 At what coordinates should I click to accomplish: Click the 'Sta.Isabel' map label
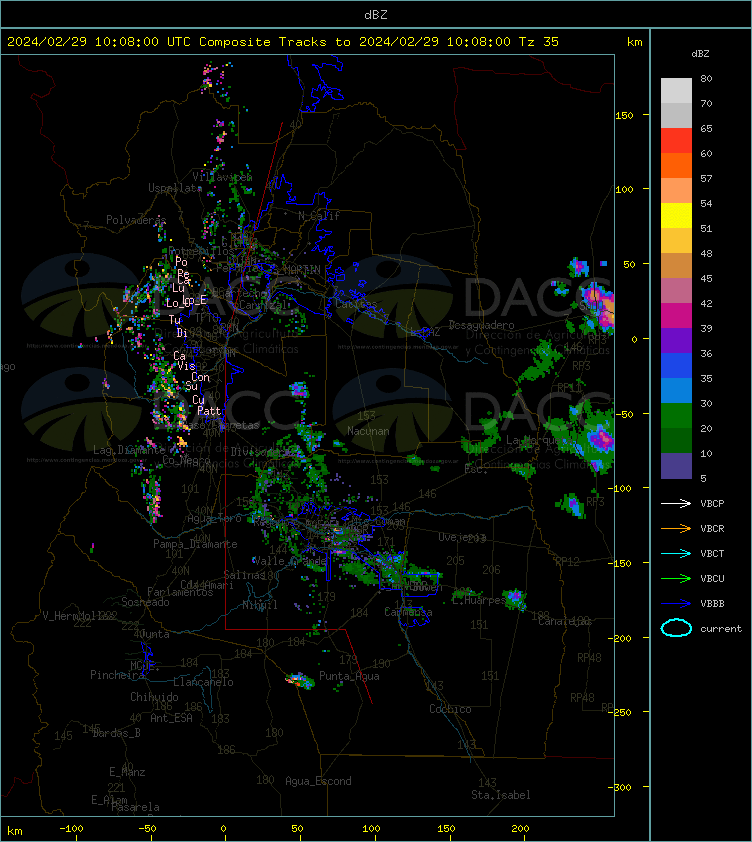point(501,795)
